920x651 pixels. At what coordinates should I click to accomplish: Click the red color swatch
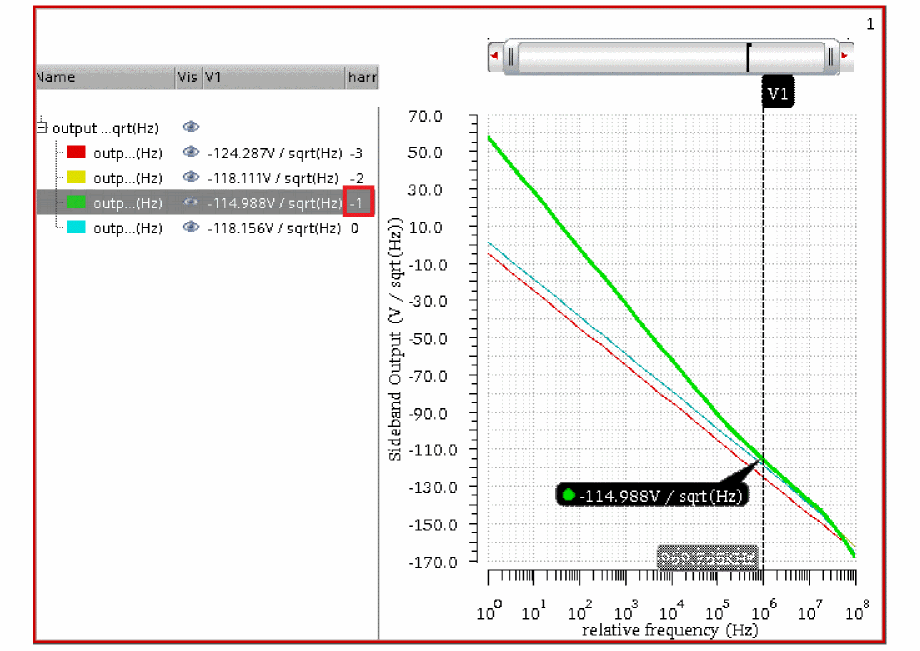tap(76, 152)
